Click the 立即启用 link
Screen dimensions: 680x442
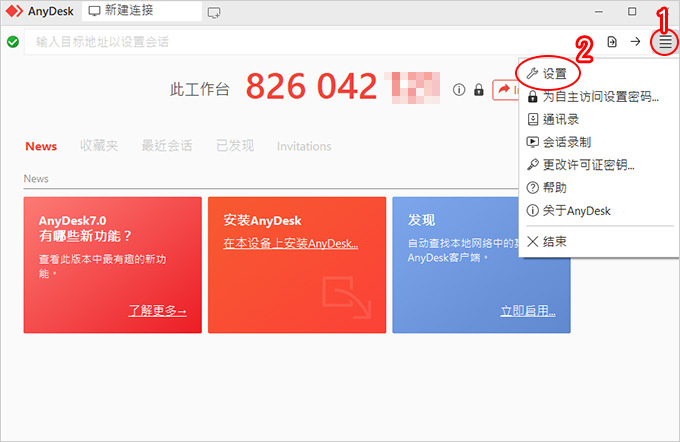[528, 311]
